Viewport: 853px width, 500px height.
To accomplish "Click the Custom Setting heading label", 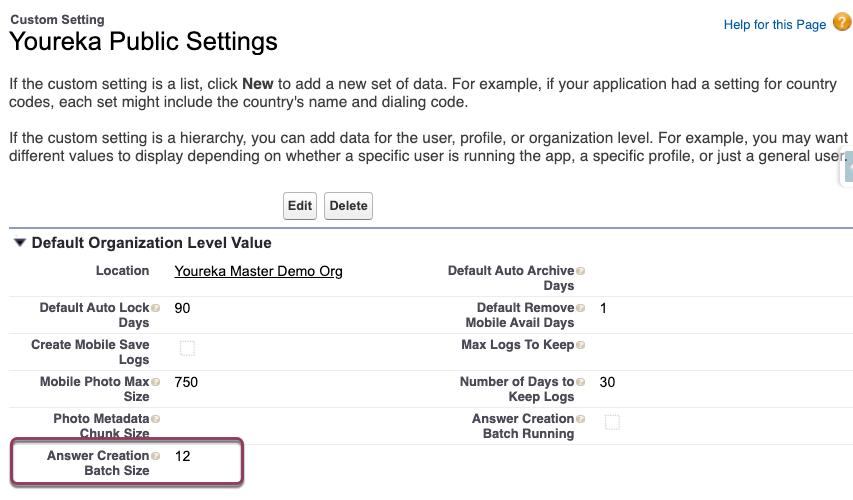I will coord(57,20).
